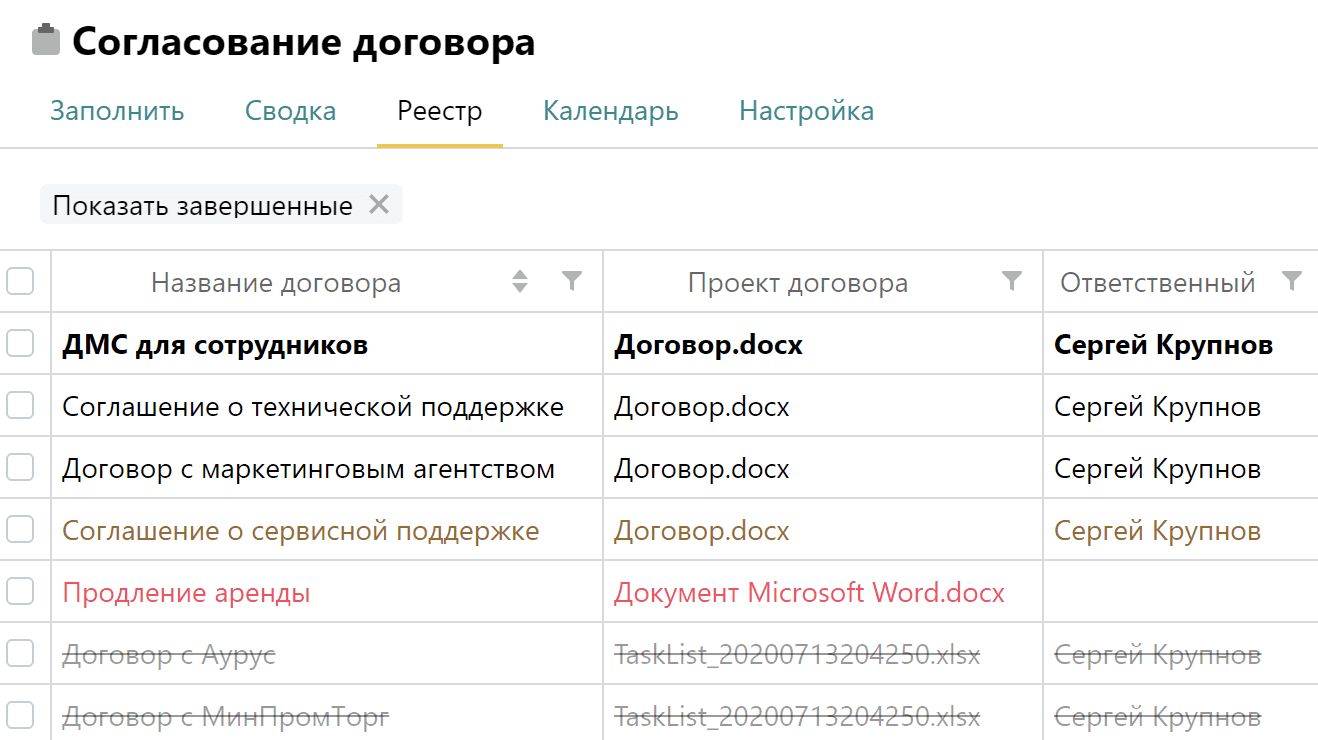Viewport: 1318px width, 740px height.
Task: Switch to the Заполнить tab
Action: [117, 111]
